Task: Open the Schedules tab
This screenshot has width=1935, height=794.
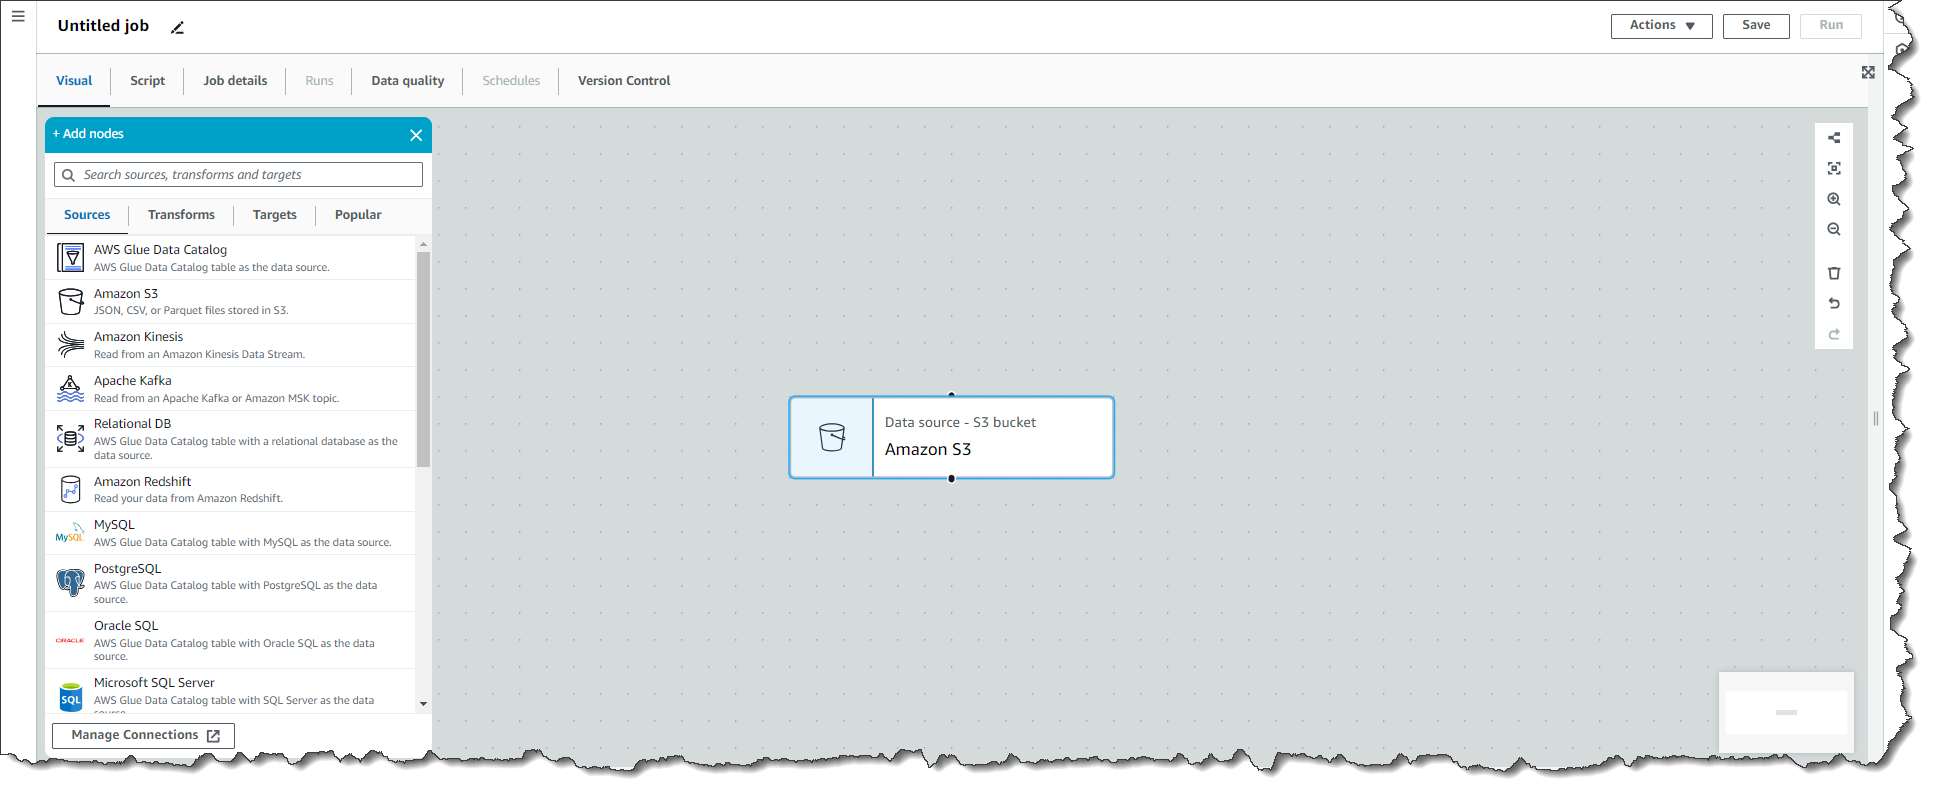Action: coord(511,81)
